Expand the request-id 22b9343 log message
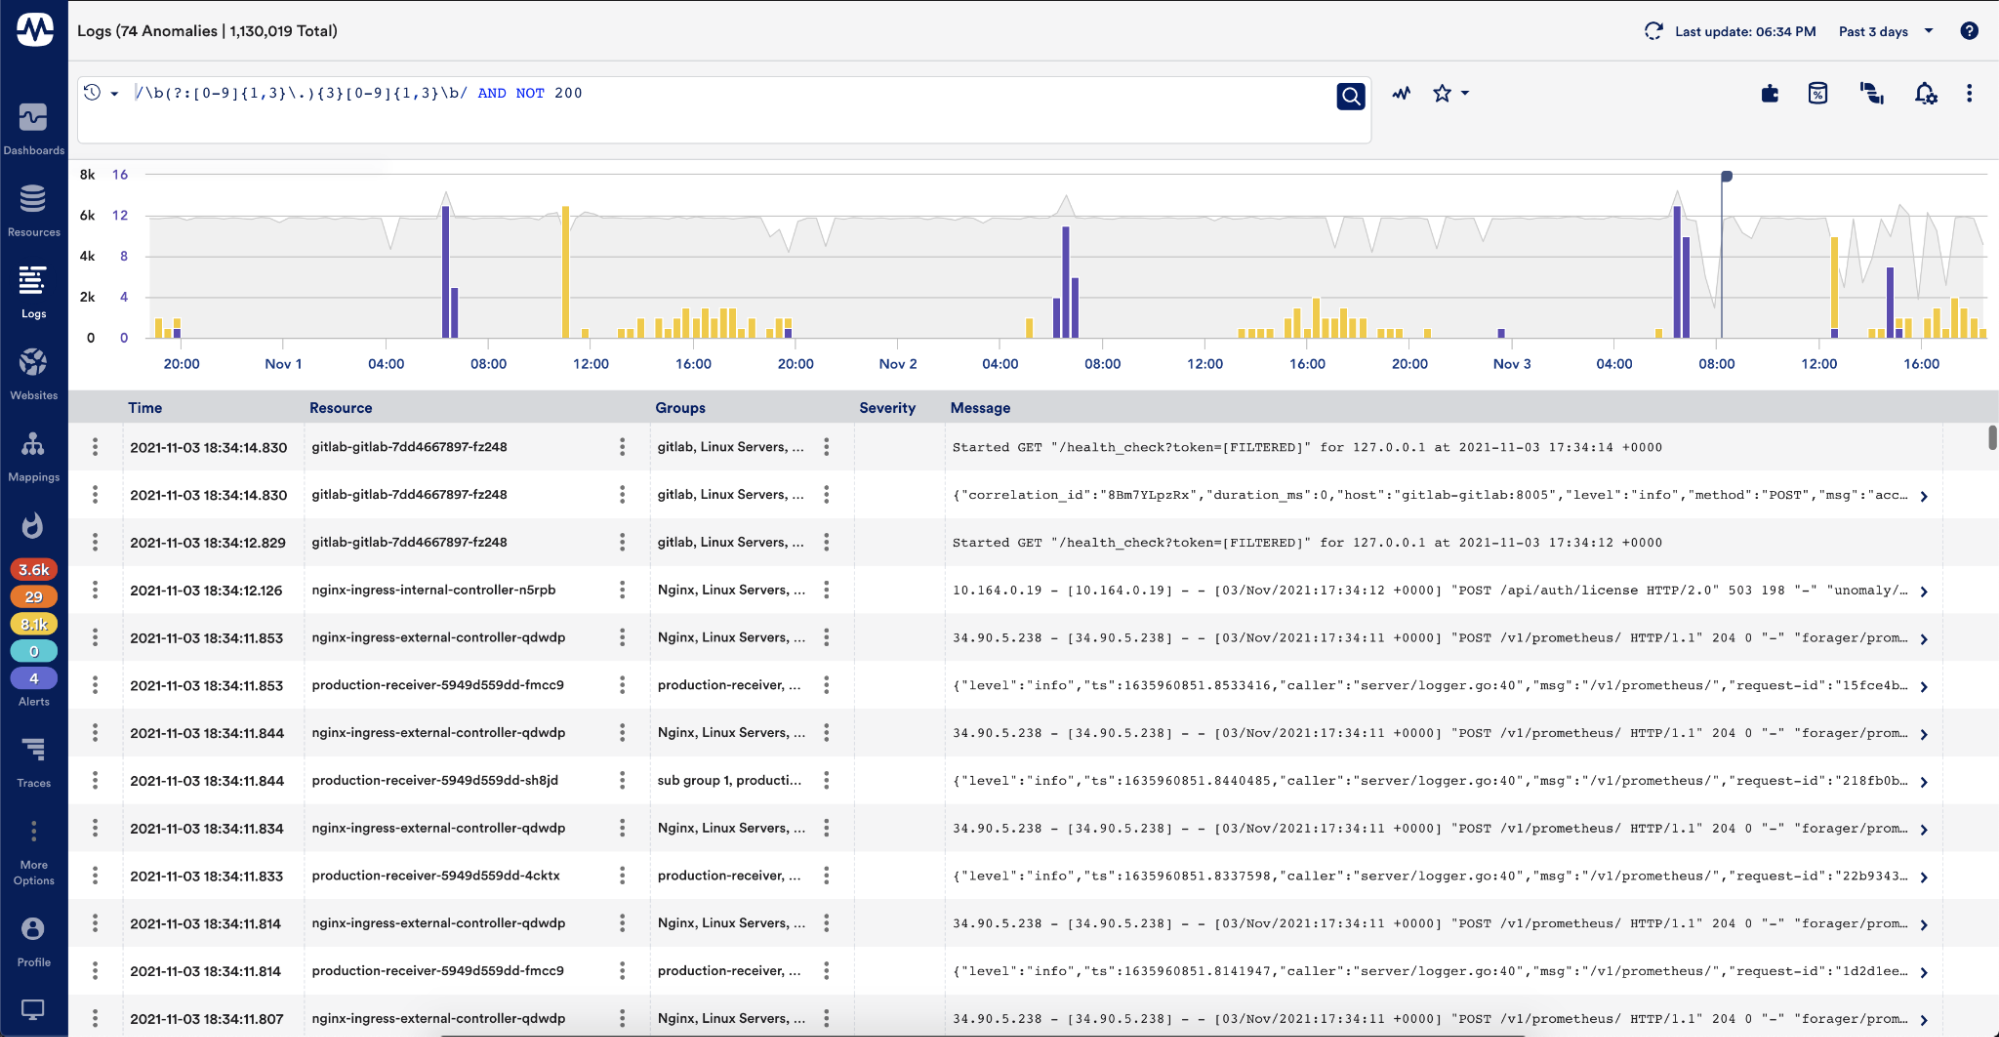Screen dimensions: 1999x1037 click(x=1924, y=877)
